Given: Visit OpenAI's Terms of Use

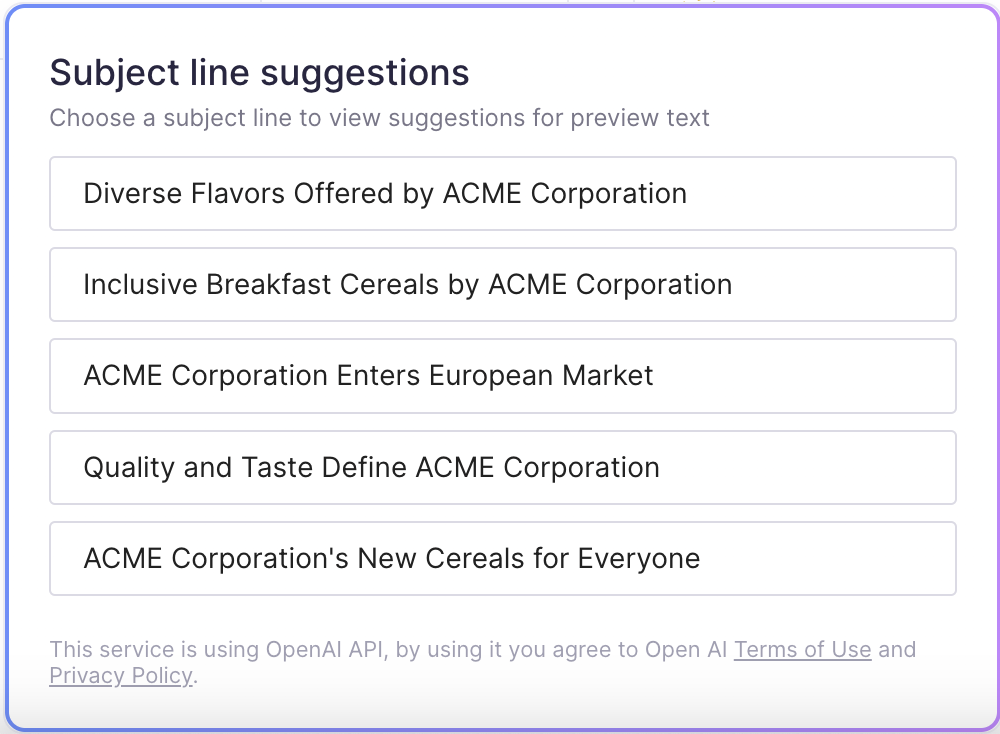Looking at the screenshot, I should (x=802, y=649).
